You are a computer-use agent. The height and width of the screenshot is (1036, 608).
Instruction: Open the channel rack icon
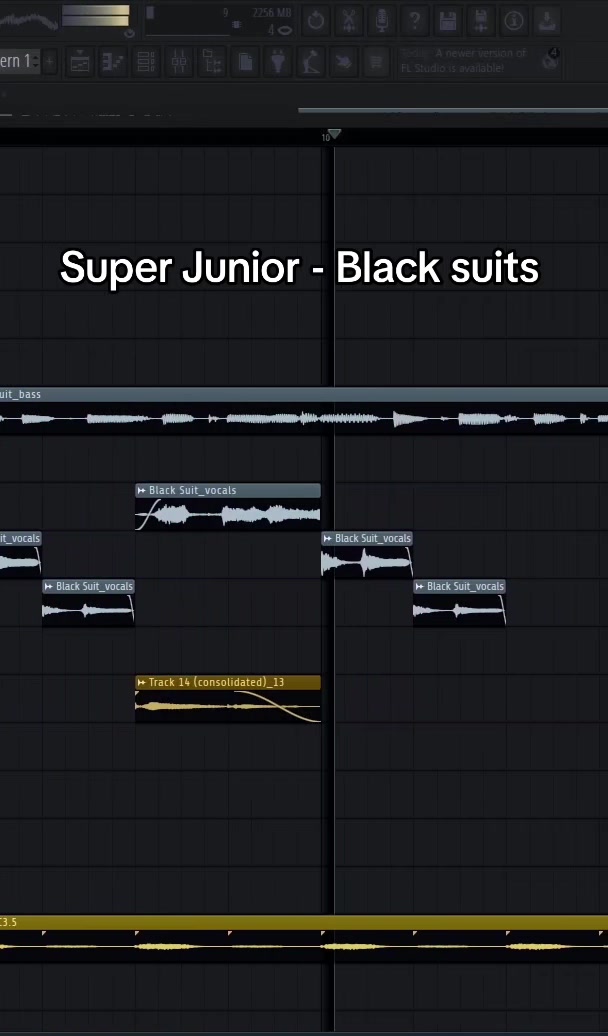coord(146,62)
